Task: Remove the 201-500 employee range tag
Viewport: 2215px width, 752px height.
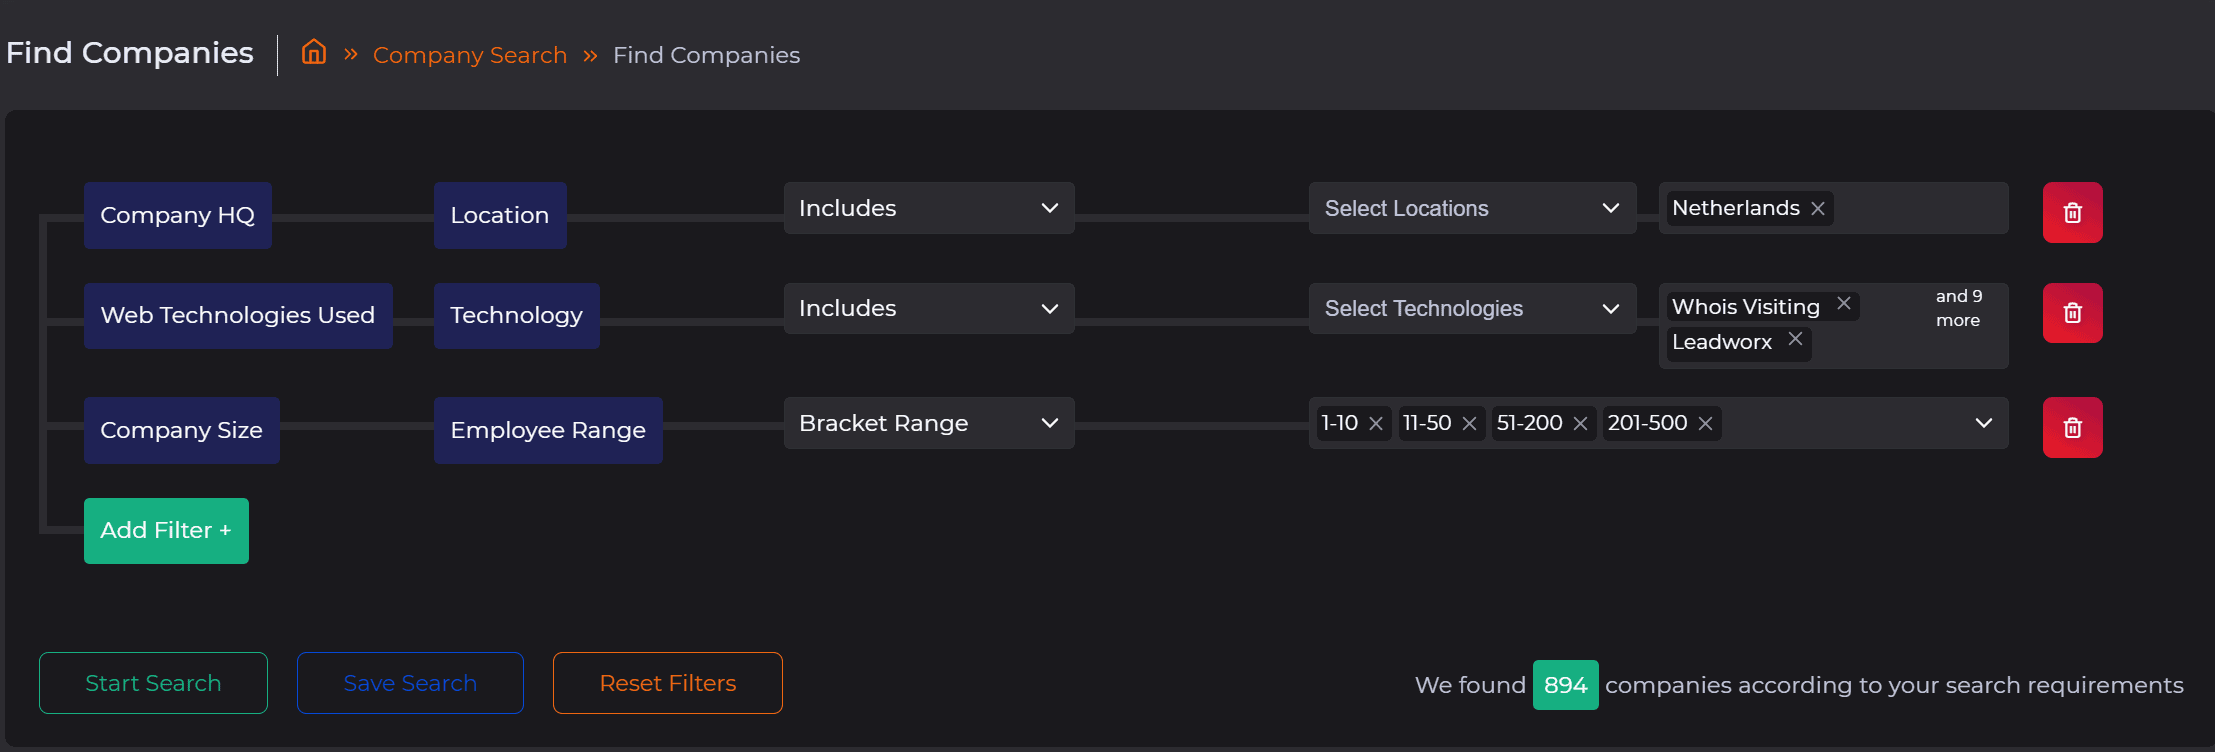Action: (x=1706, y=424)
